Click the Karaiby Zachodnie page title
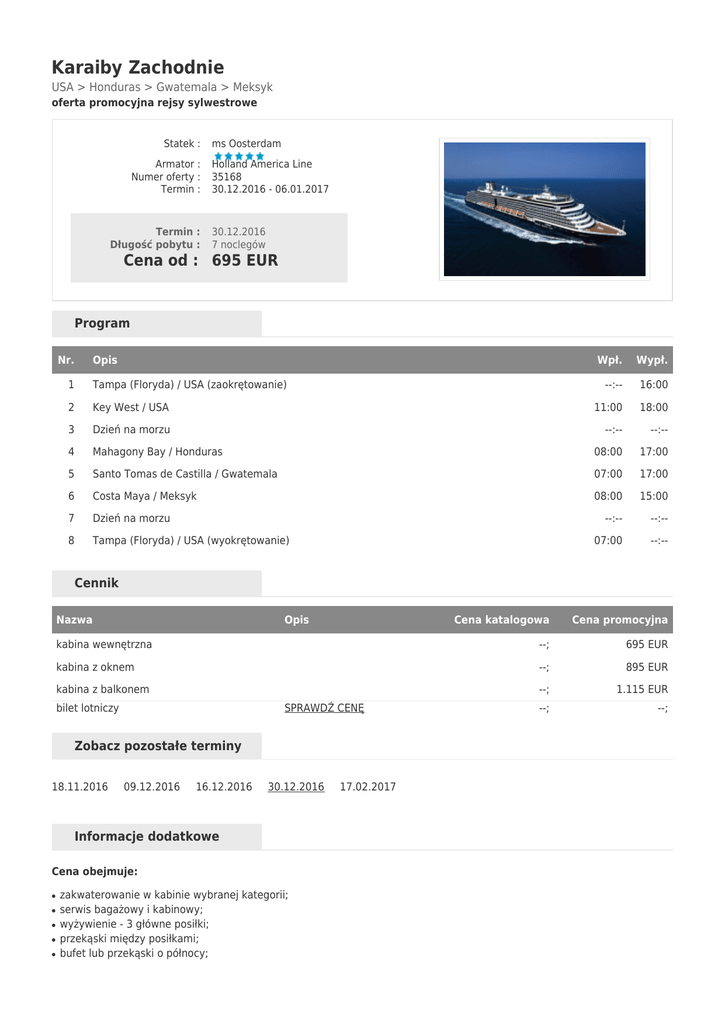This screenshot has height=1024, width=725. pos(138,68)
